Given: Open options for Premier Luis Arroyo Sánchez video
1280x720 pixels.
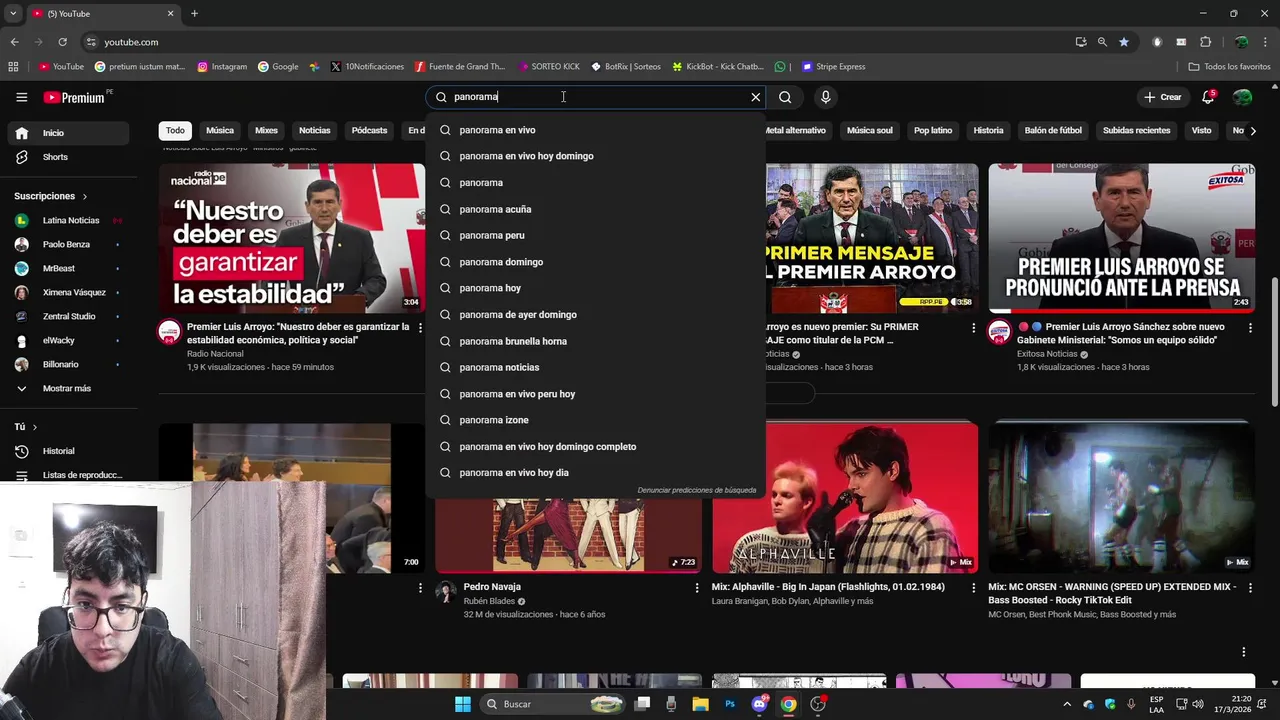Looking at the screenshot, I should [x=1250, y=327].
